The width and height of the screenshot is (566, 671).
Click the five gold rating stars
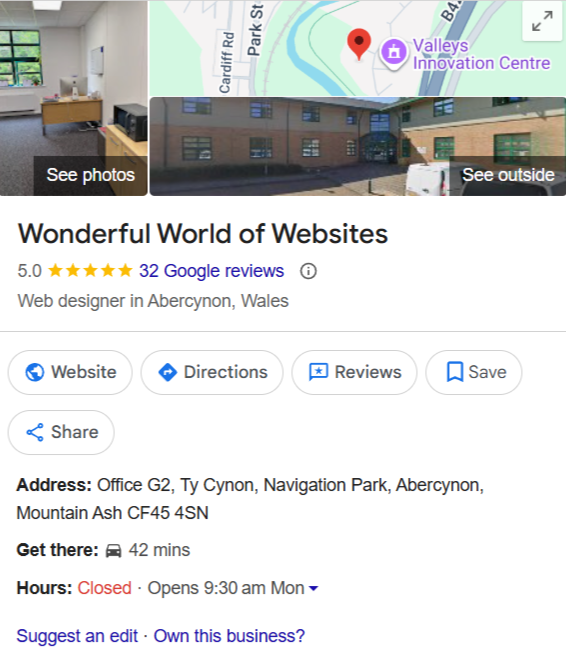pyautogui.click(x=90, y=270)
